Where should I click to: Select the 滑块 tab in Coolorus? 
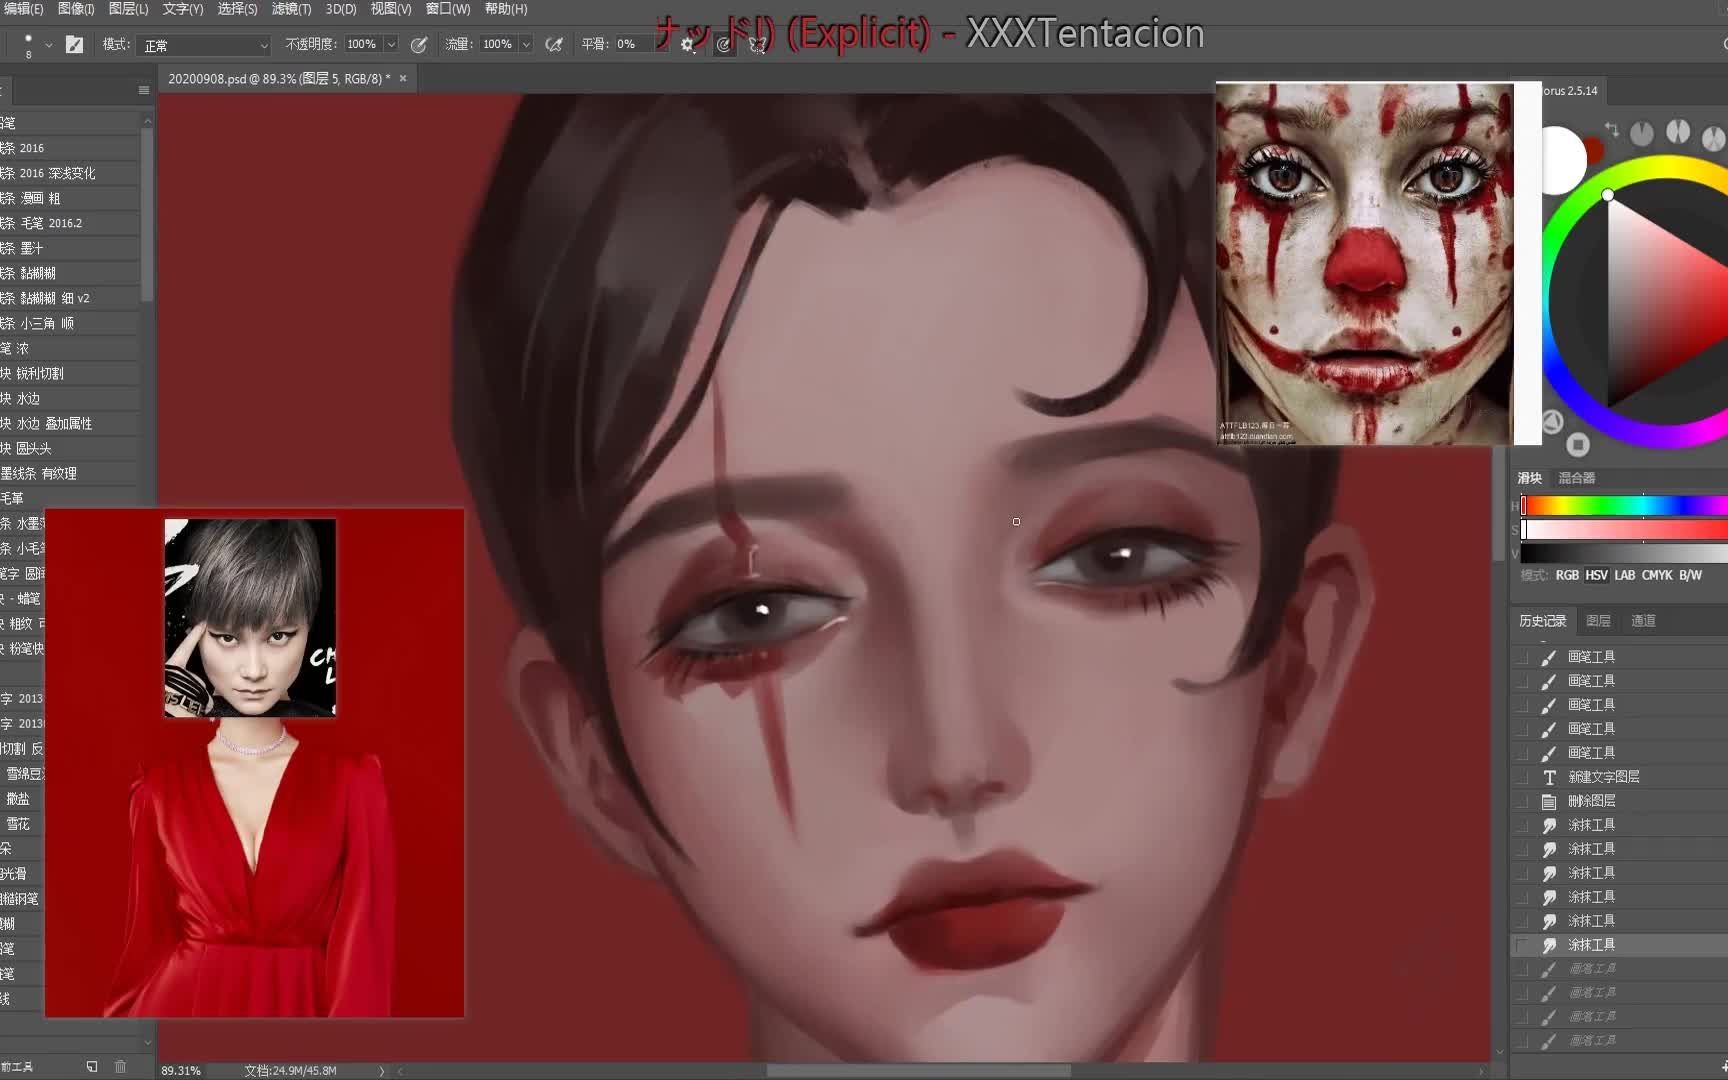(1530, 478)
